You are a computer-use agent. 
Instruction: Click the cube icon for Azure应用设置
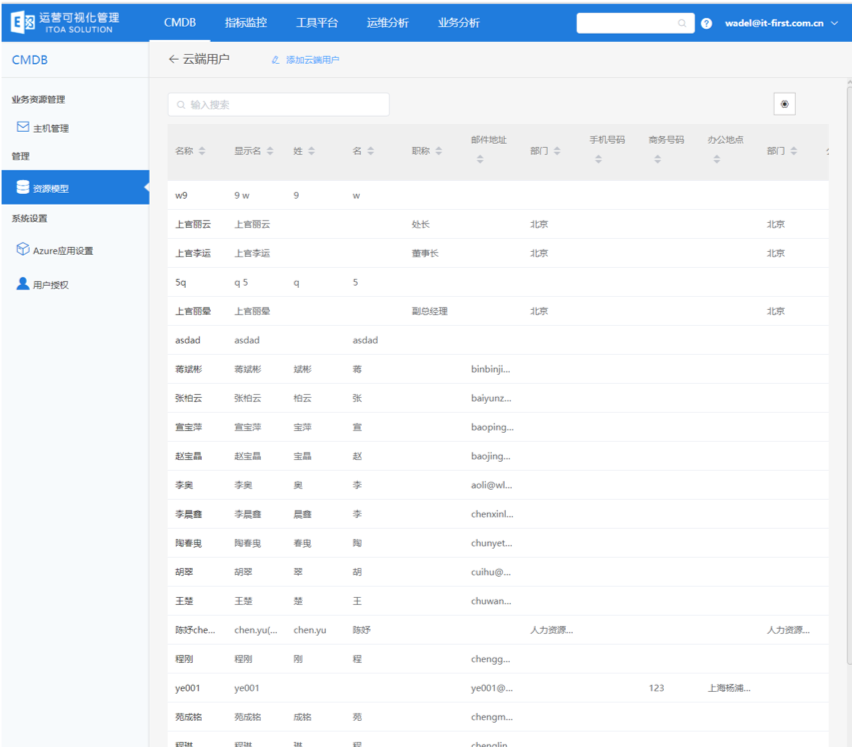(23, 249)
